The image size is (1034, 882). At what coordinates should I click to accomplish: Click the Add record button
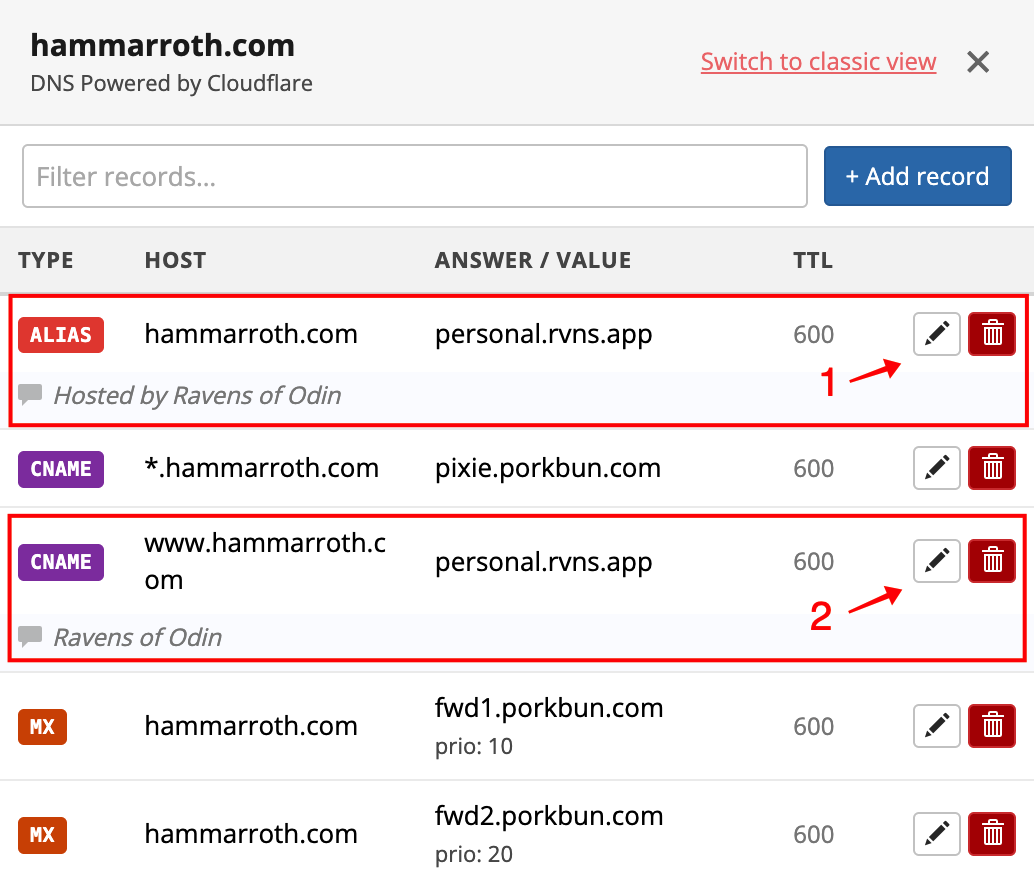tap(917, 177)
